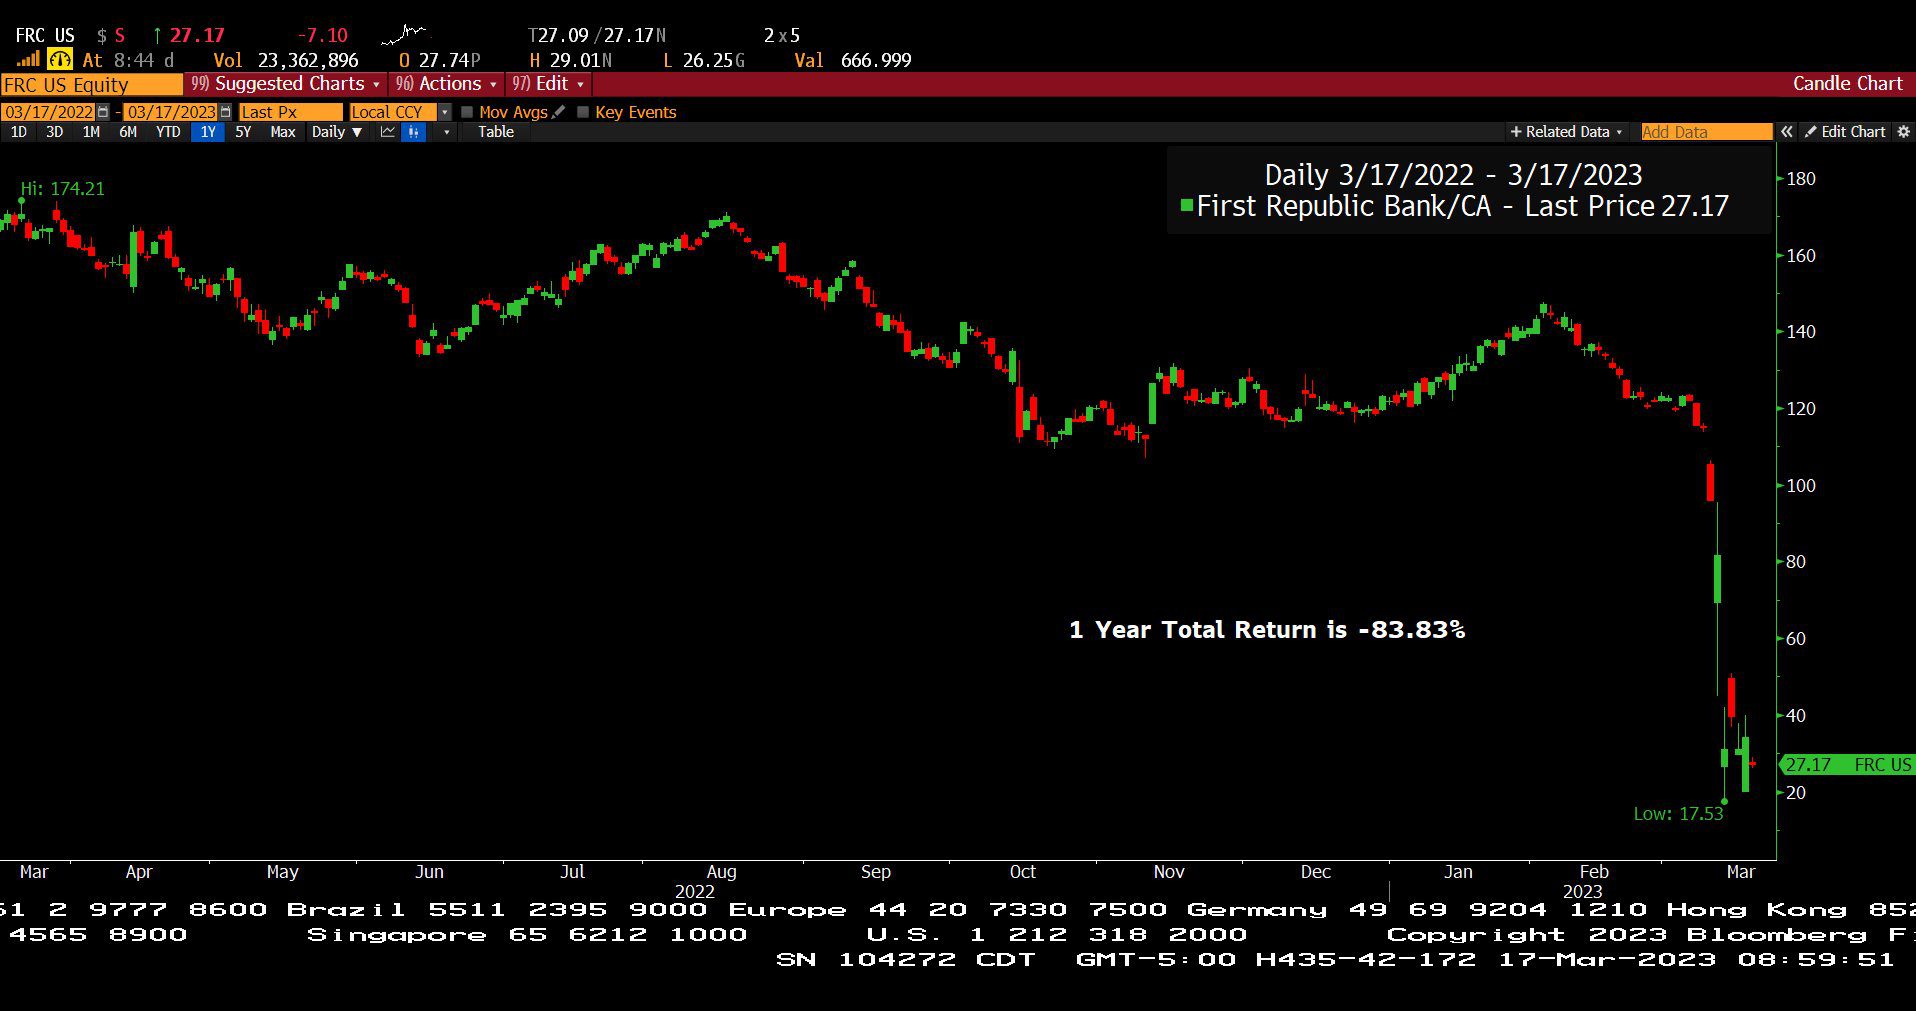Select the 6M range tab
The height and width of the screenshot is (1011, 1916).
(128, 132)
